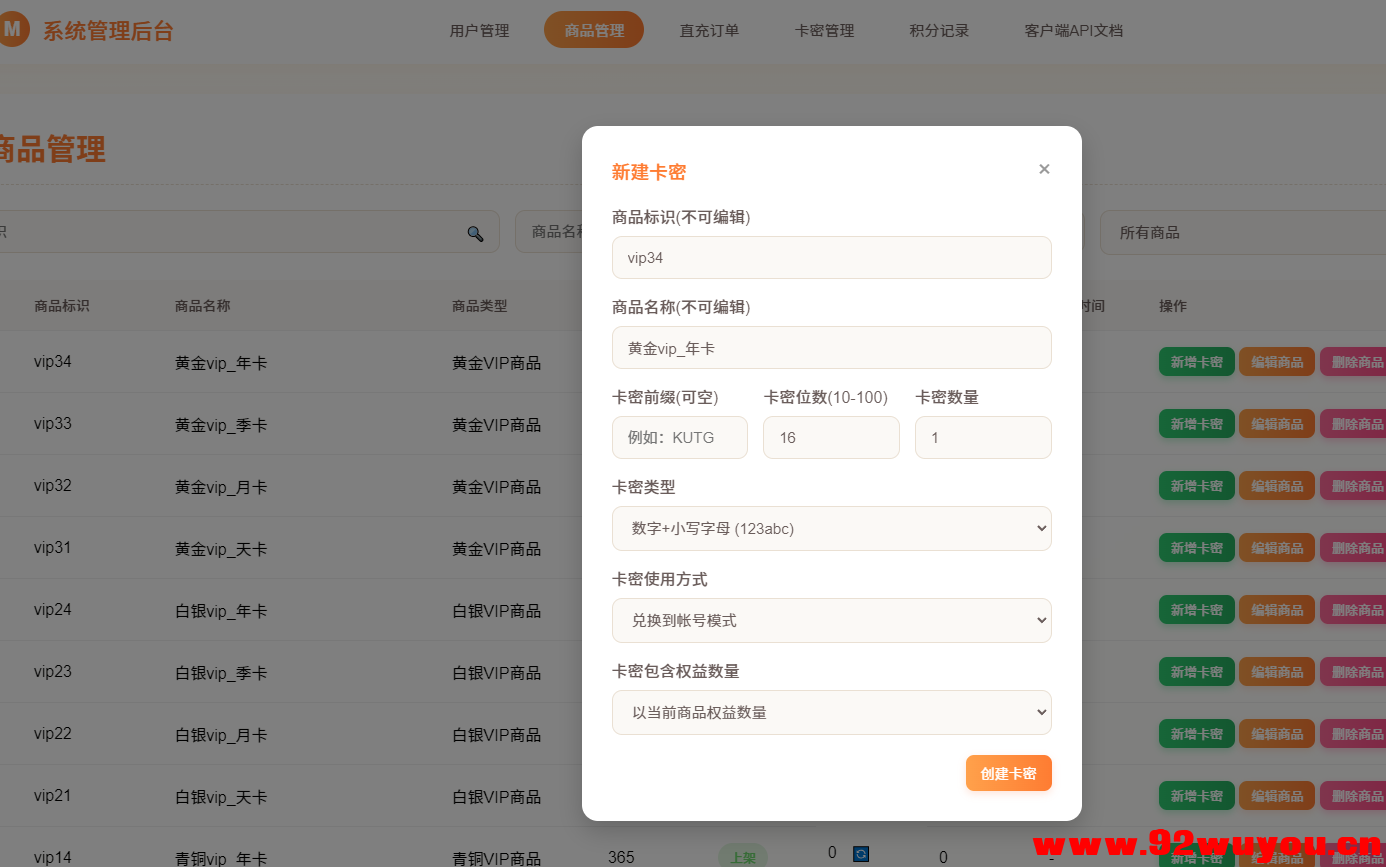This screenshot has width=1386, height=868.
Task: Click 新增卡密 for vip33
Action: click(1196, 423)
